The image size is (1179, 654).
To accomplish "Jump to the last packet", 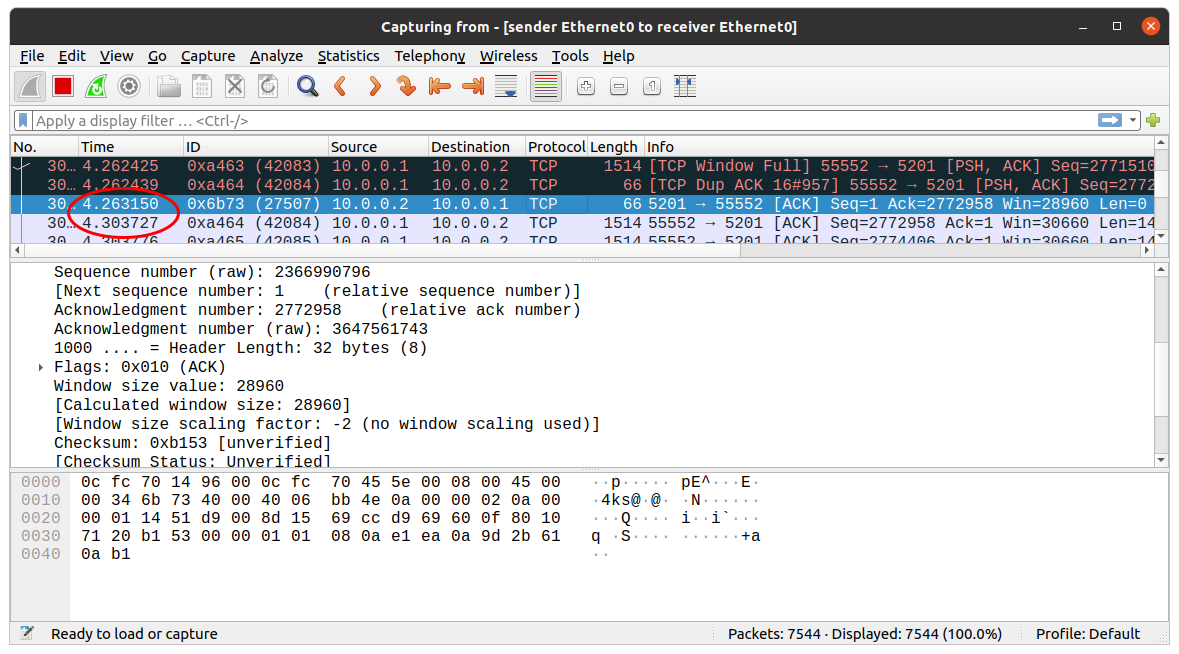I will pyautogui.click(x=473, y=87).
